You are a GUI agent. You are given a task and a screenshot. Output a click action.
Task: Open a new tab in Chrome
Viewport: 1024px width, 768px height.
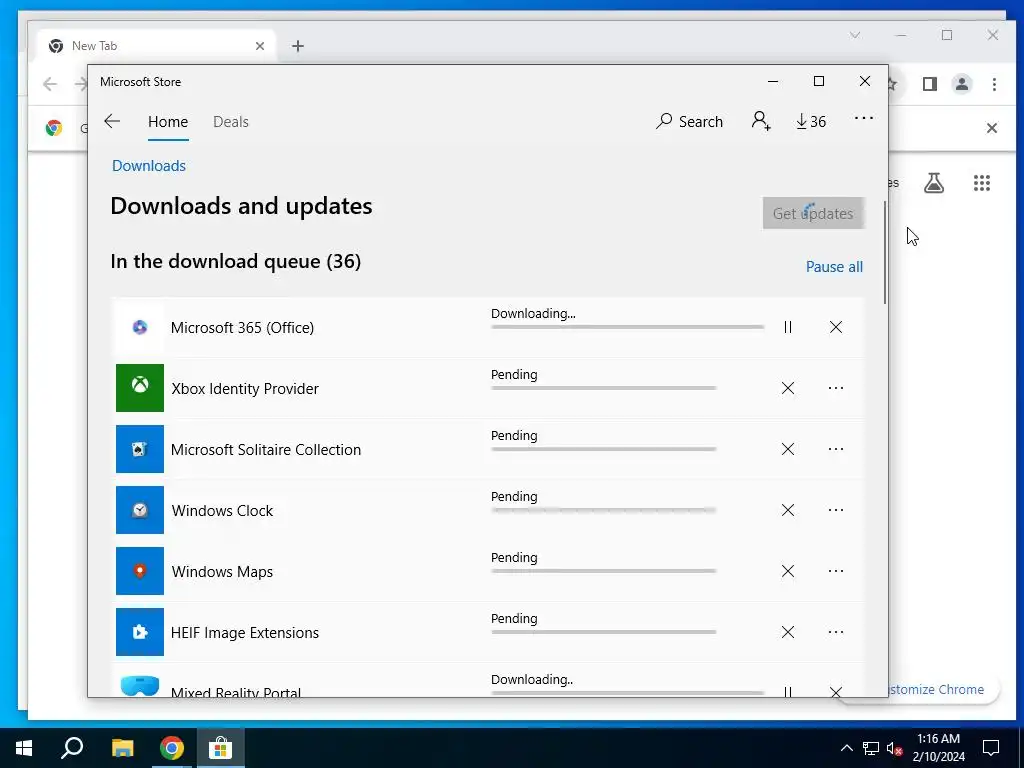(298, 46)
